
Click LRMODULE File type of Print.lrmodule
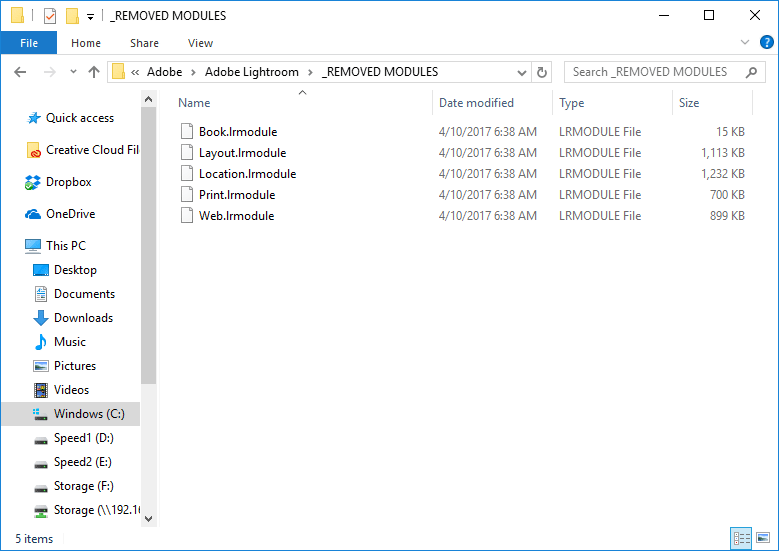click(x=600, y=195)
